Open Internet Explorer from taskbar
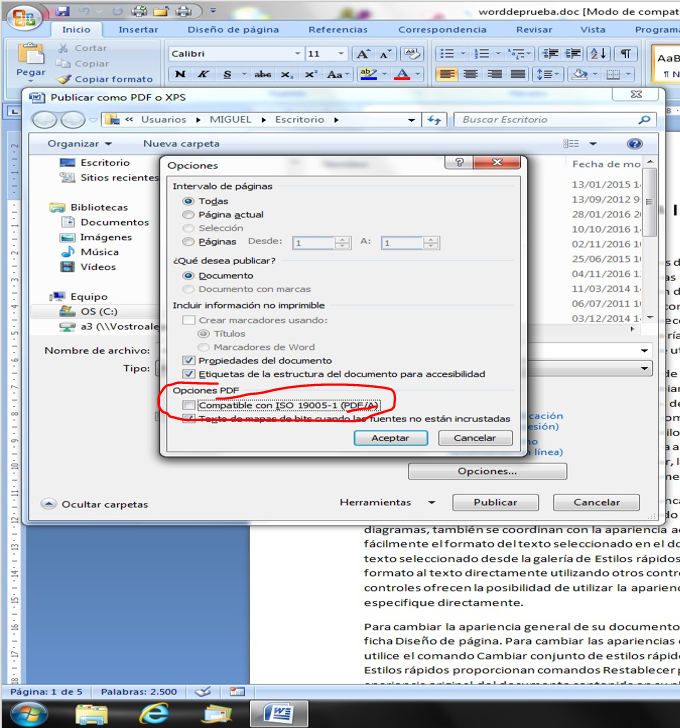680x728 pixels. [x=154, y=711]
